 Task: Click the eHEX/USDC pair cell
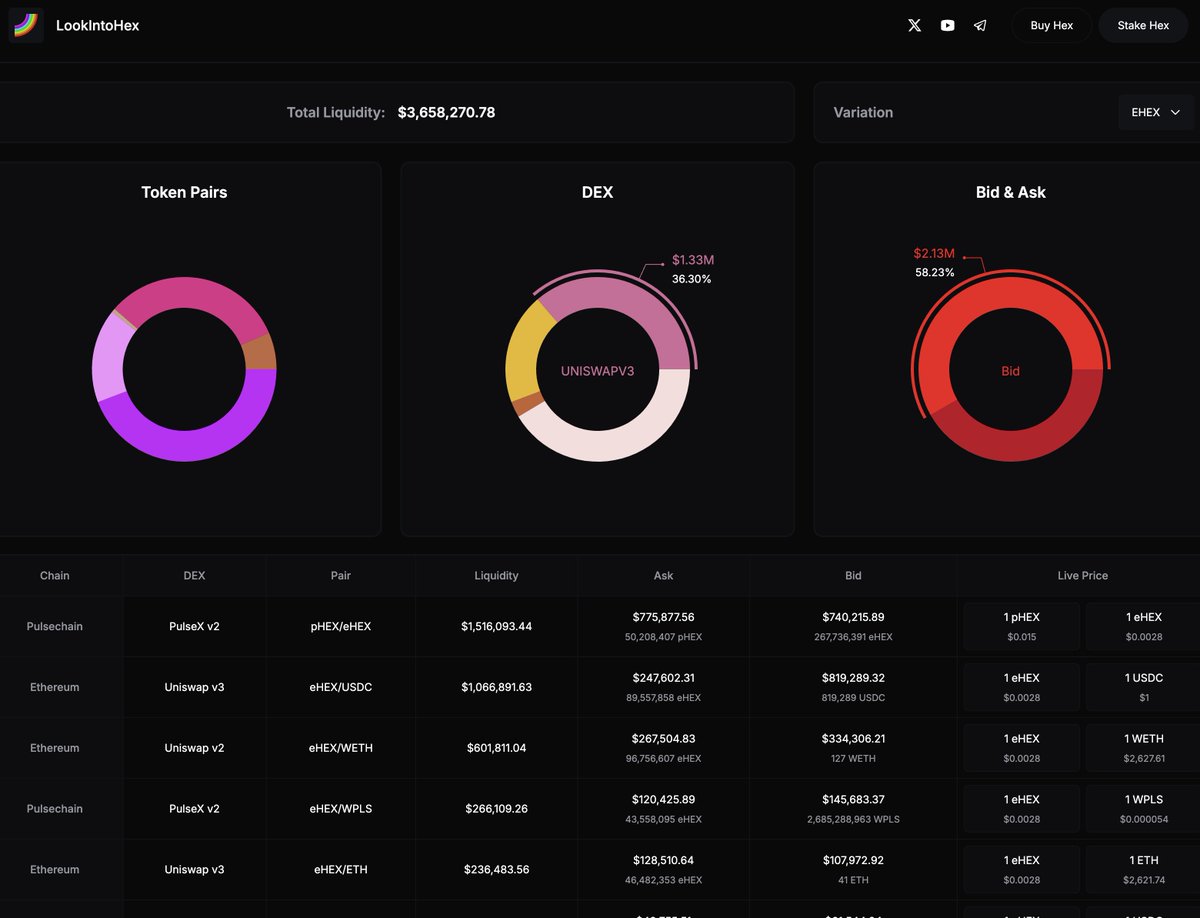click(341, 688)
